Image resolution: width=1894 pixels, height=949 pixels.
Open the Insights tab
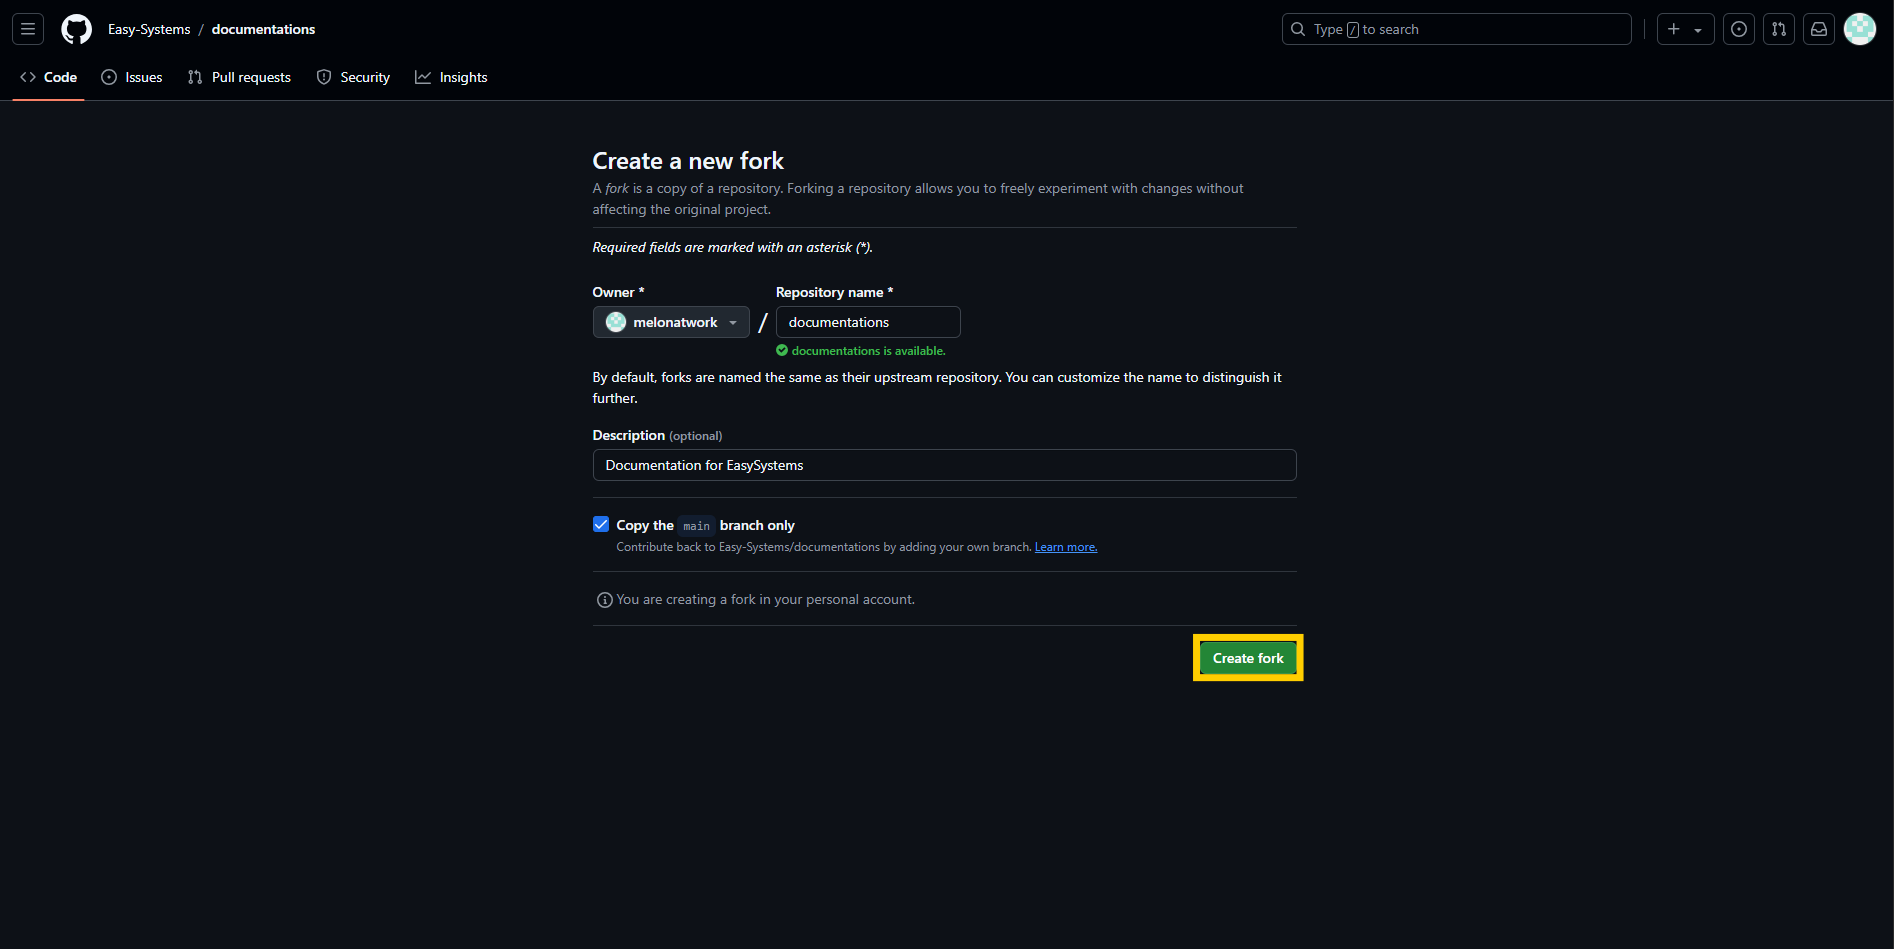(452, 77)
